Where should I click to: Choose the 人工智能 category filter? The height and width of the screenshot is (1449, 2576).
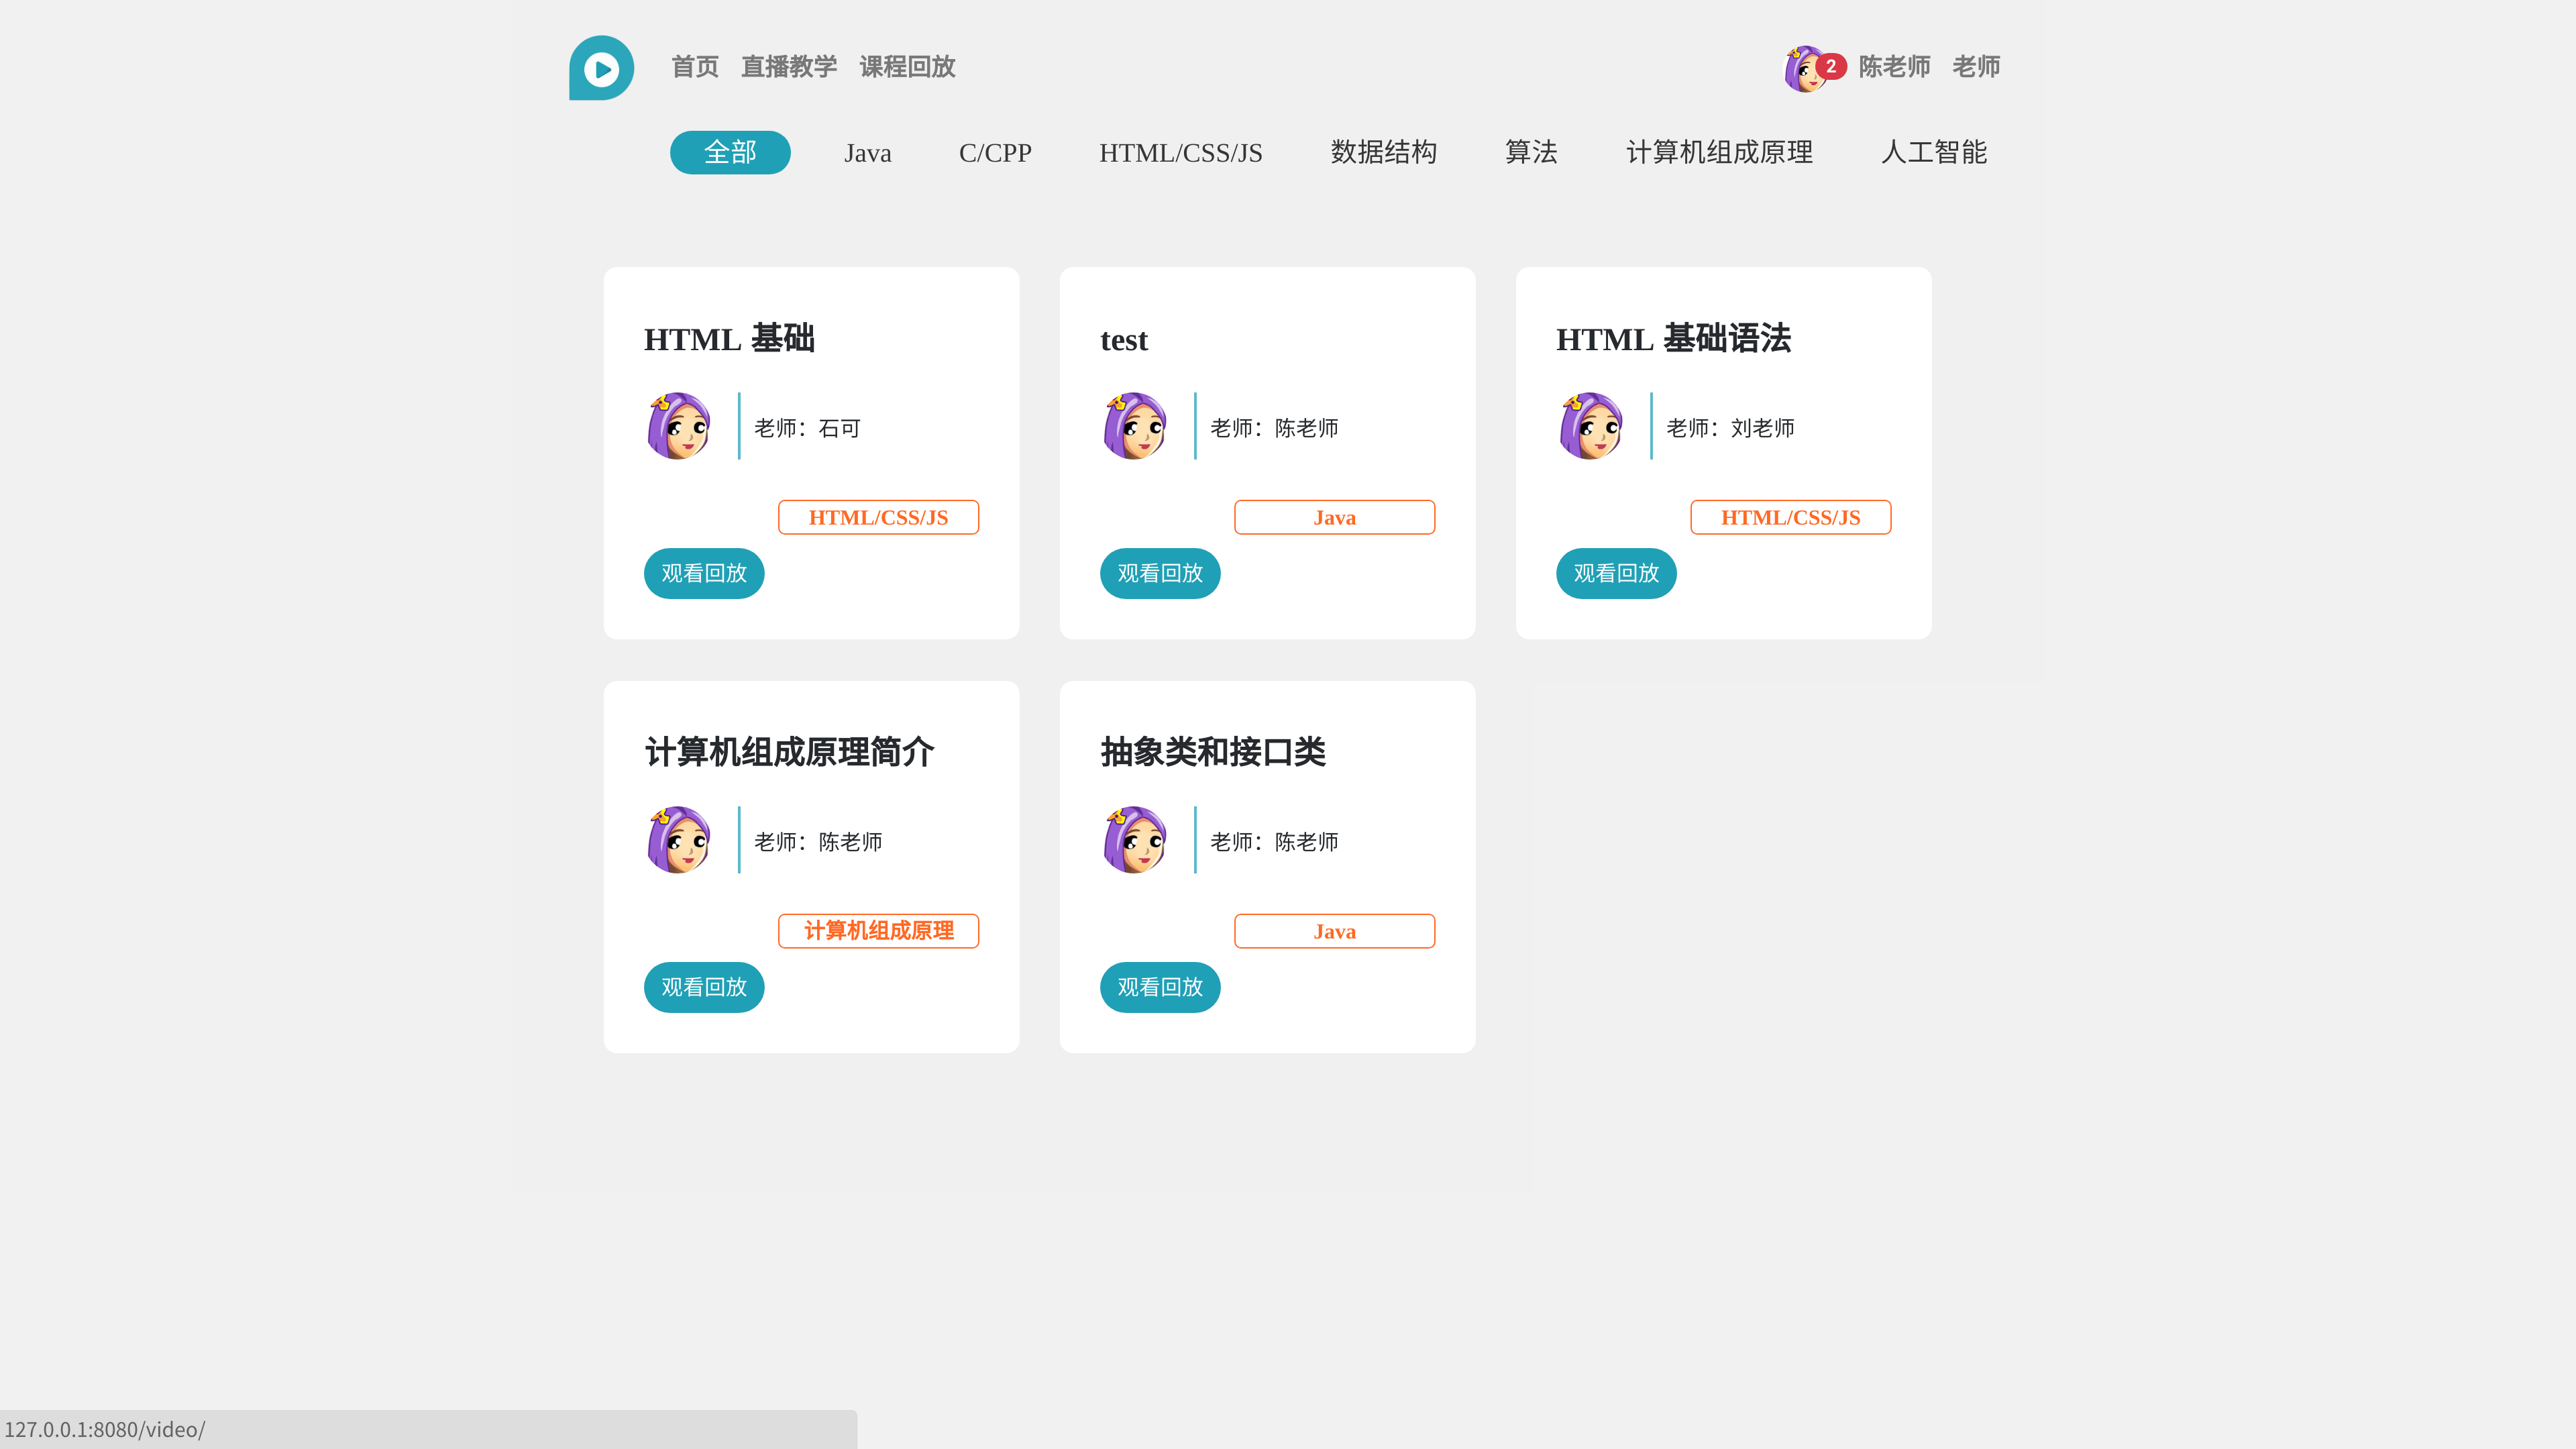click(x=1933, y=152)
